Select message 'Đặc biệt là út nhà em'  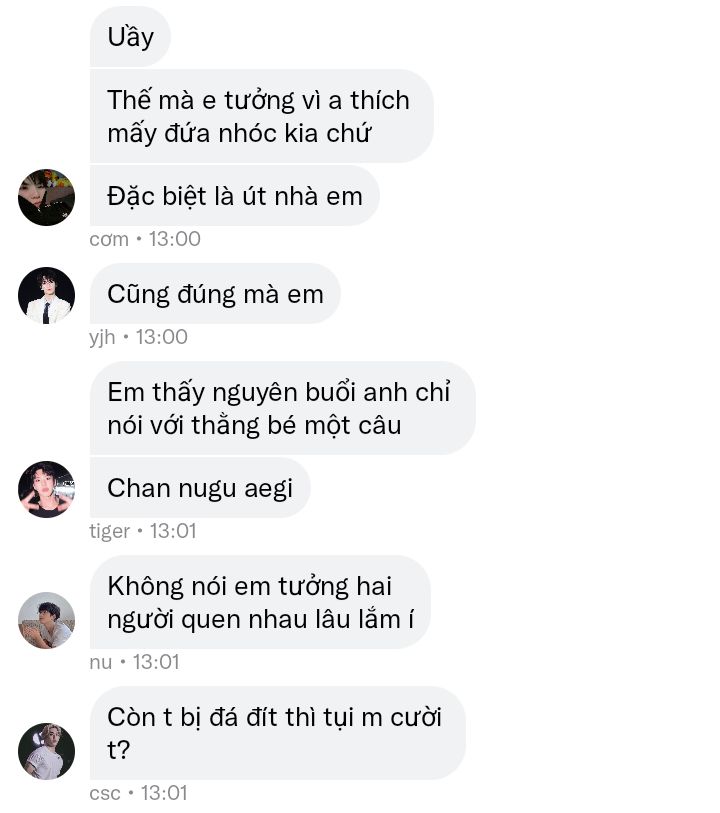[x=235, y=196]
